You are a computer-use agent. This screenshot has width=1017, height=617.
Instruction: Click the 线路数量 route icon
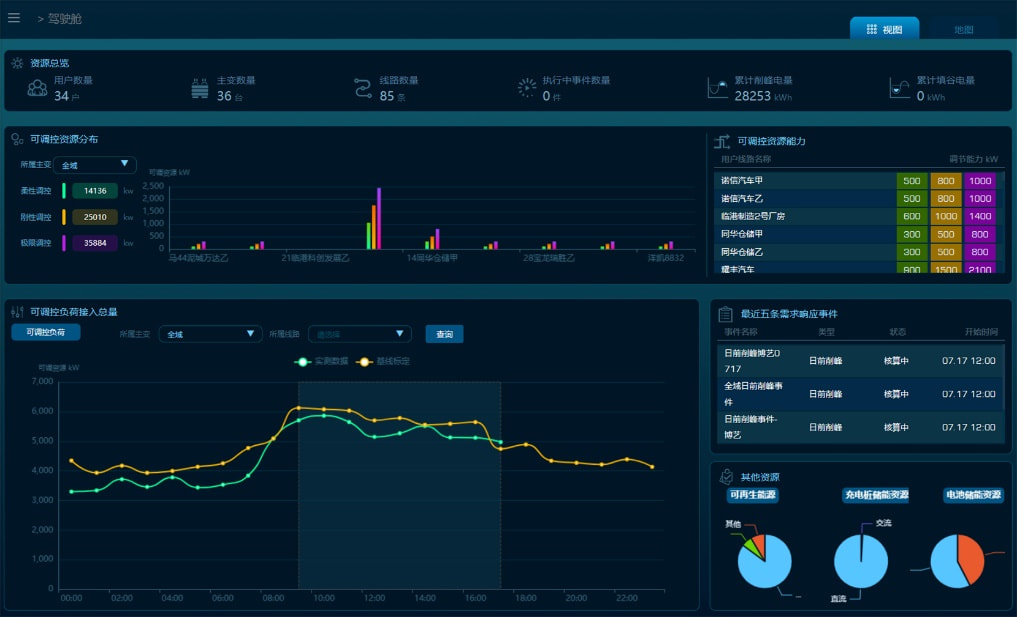[363, 88]
